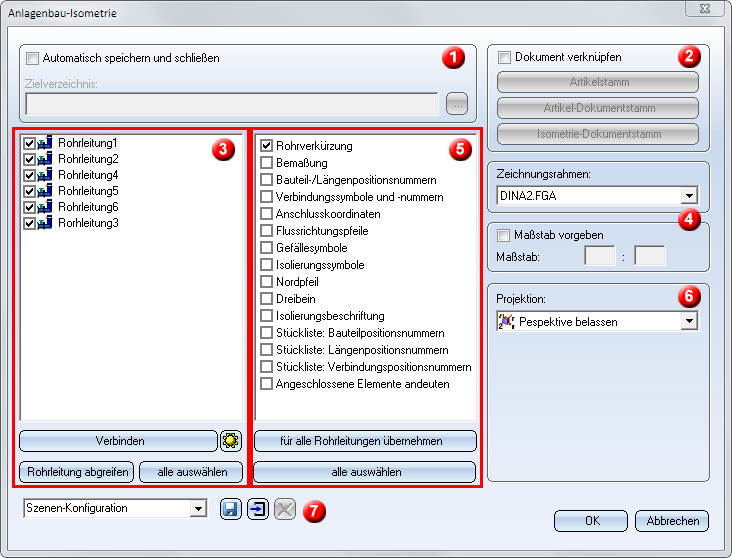Screen dimensions: 732x558
Task: Uncheck the Rohrverkürzung option
Action: 267,146
